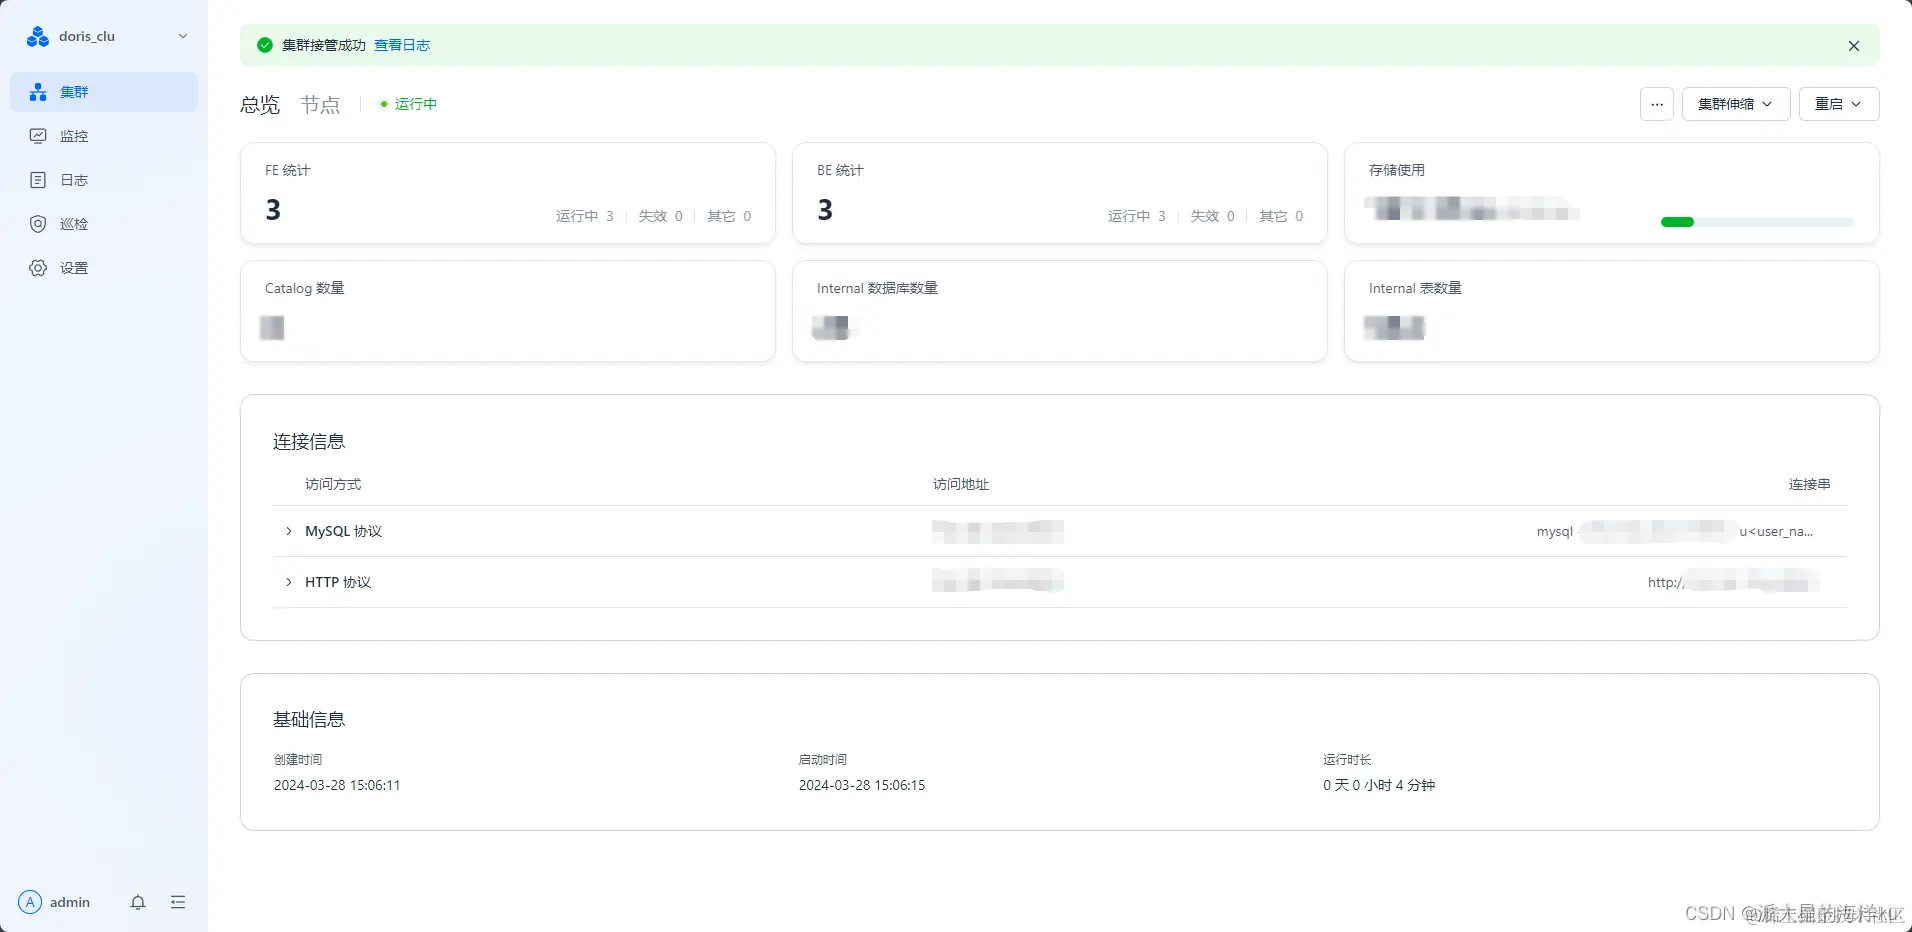This screenshot has height=932, width=1912.
Task: Open the 日志 logs icon in the sidebar
Action: (x=38, y=180)
